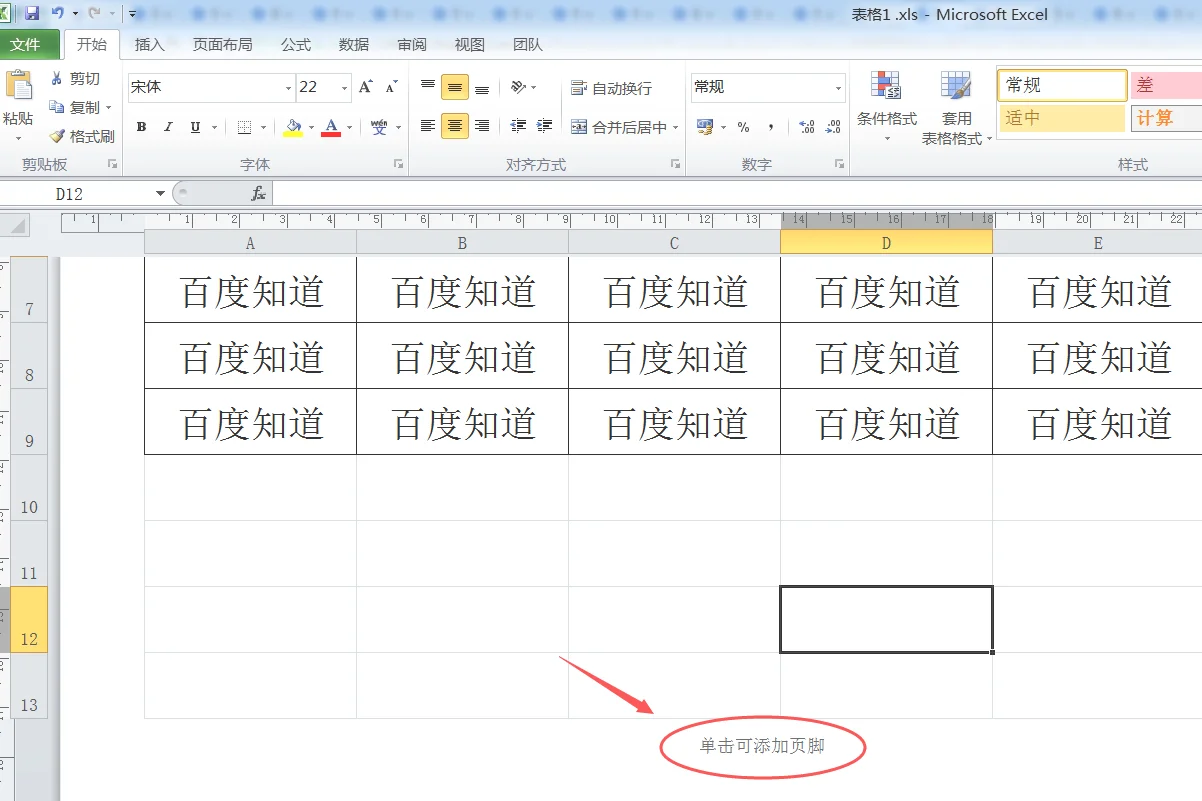Click '单击可添加页脚' to add footer

pos(762,746)
